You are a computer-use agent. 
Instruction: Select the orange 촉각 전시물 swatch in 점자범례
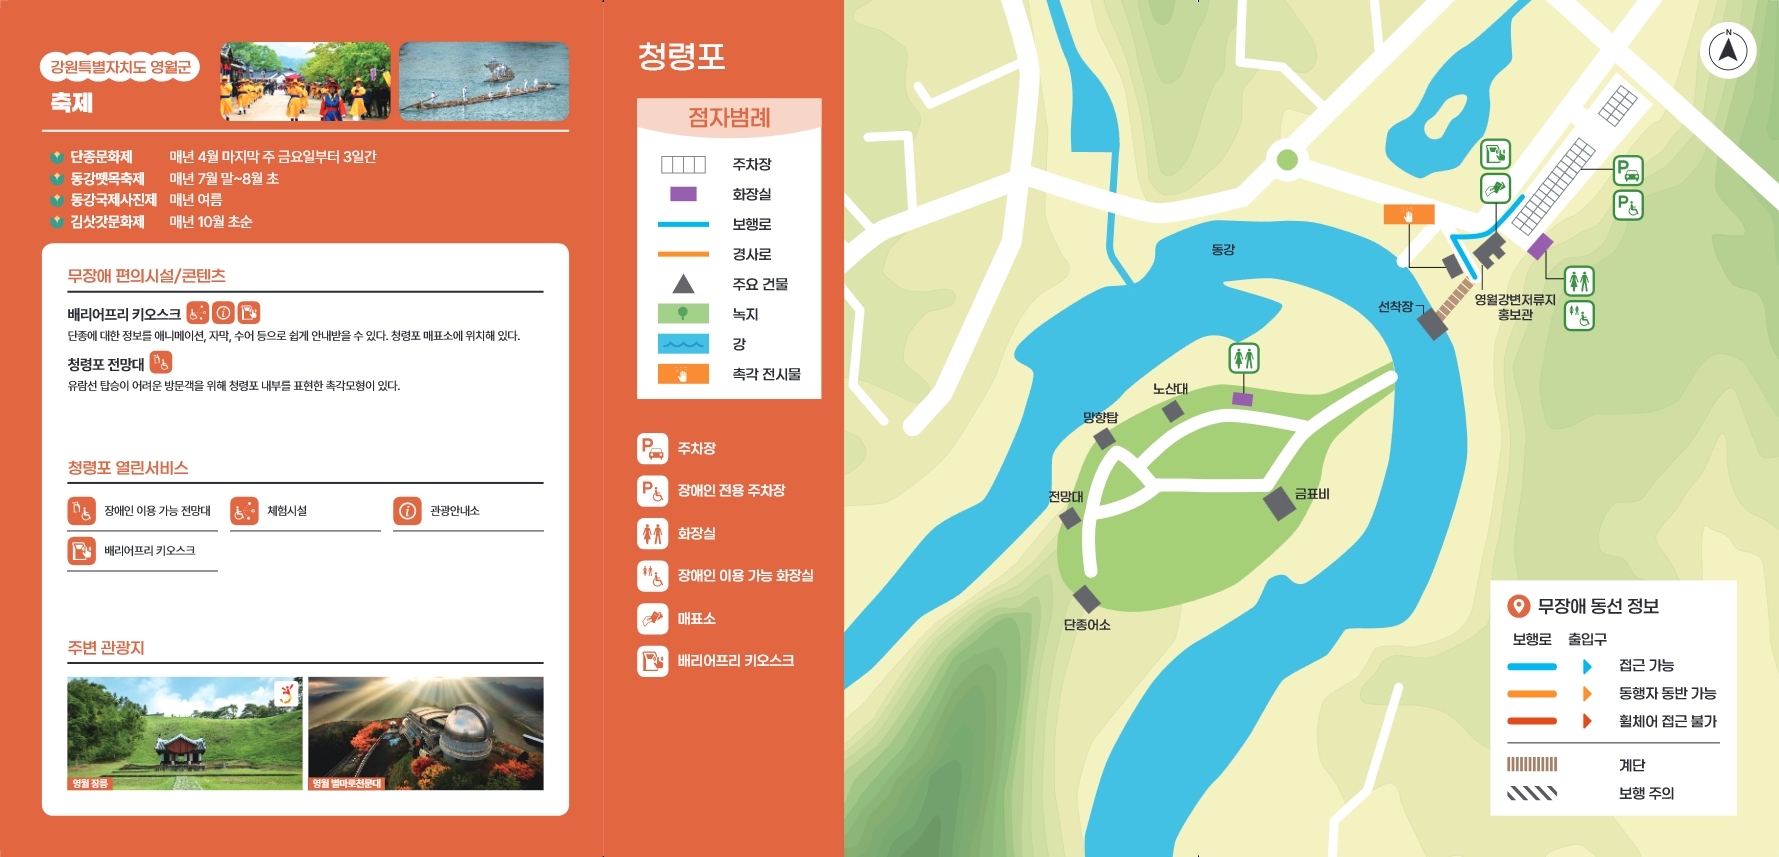click(683, 374)
